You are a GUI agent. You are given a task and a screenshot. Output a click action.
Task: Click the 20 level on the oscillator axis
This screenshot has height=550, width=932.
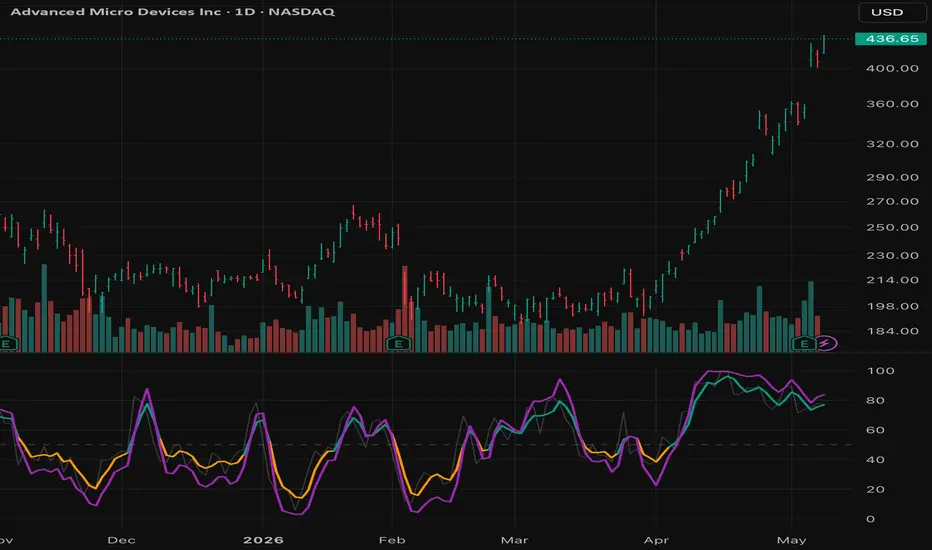tap(876, 489)
